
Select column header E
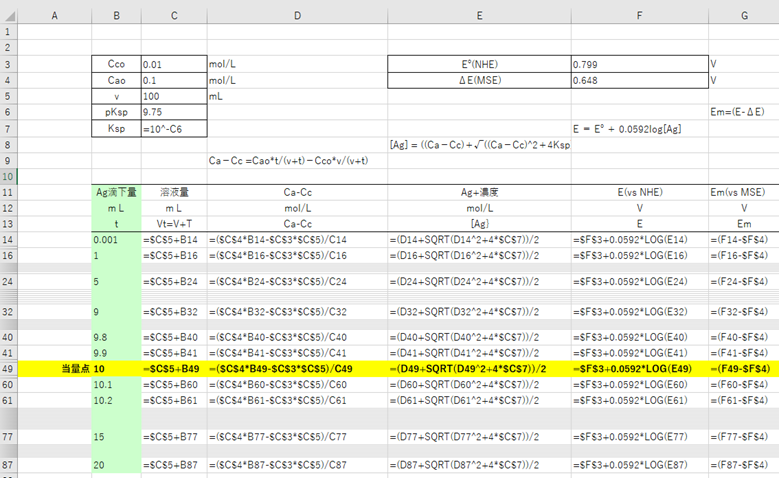pyautogui.click(x=479, y=16)
